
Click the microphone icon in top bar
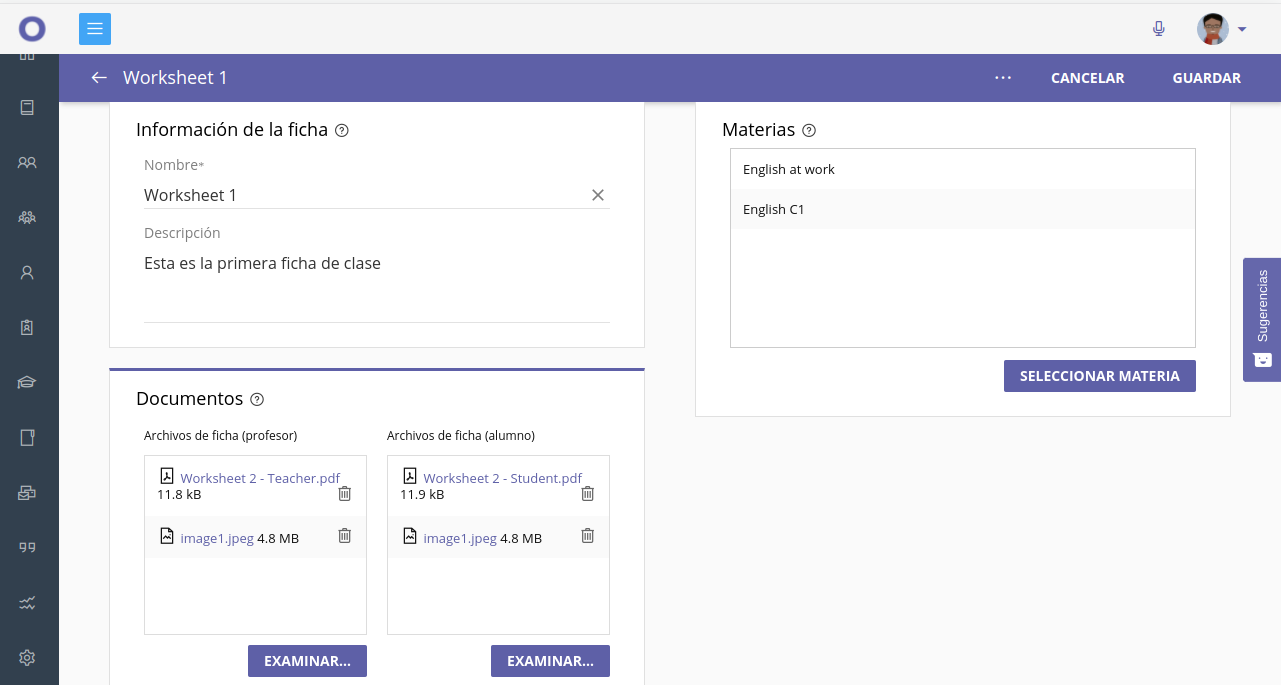point(1159,29)
